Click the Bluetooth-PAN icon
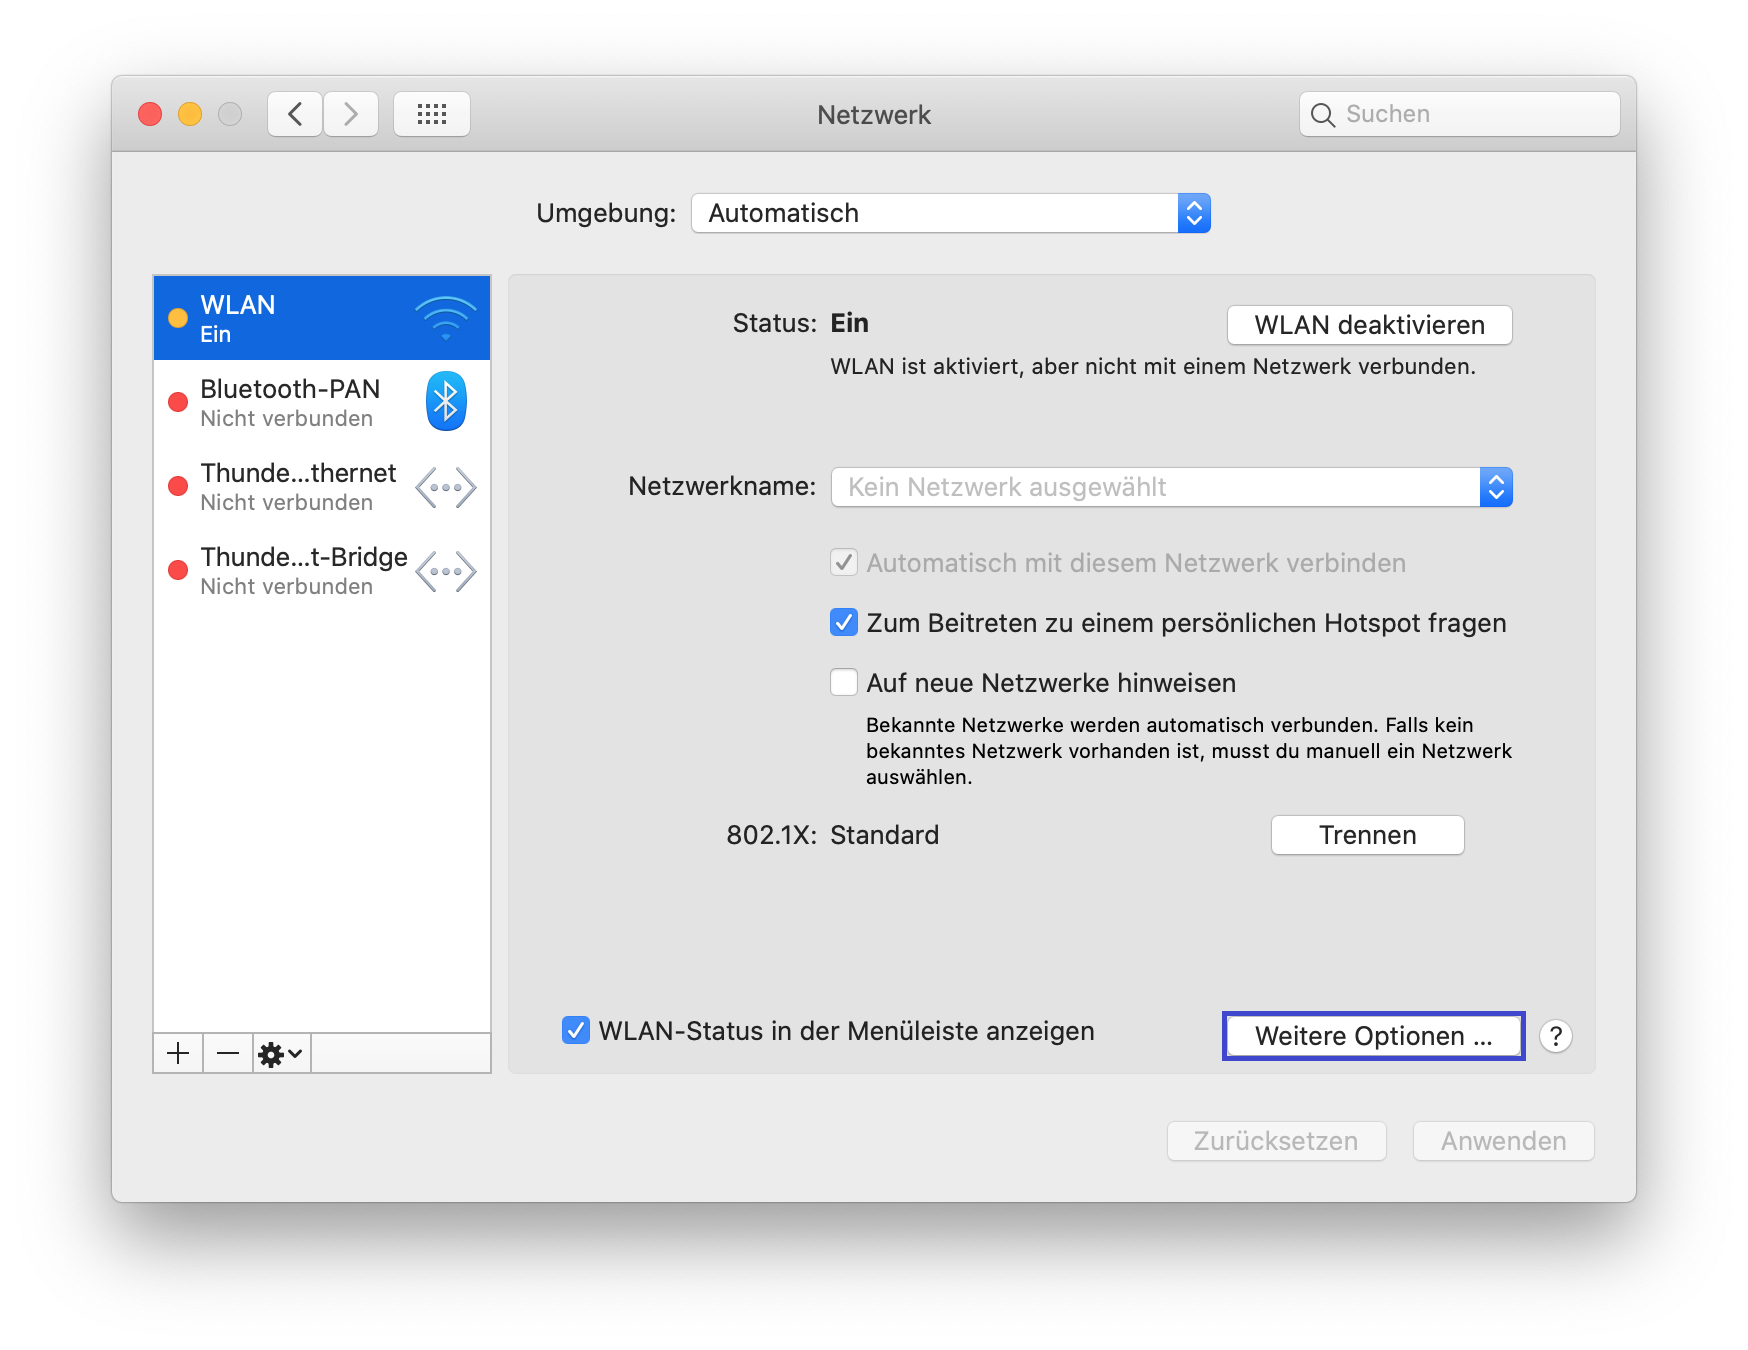This screenshot has width=1748, height=1350. pyautogui.click(x=446, y=401)
